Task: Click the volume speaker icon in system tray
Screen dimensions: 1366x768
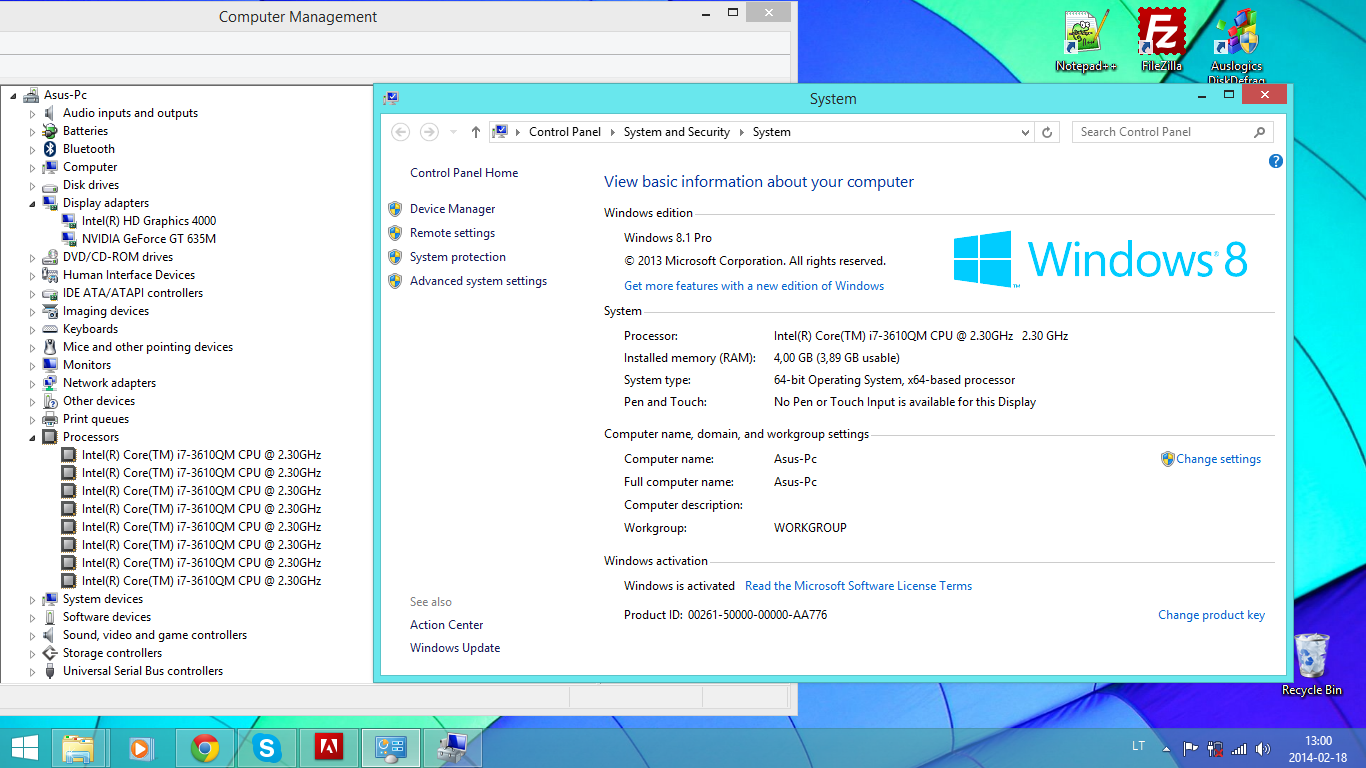Action: pyautogui.click(x=1263, y=748)
